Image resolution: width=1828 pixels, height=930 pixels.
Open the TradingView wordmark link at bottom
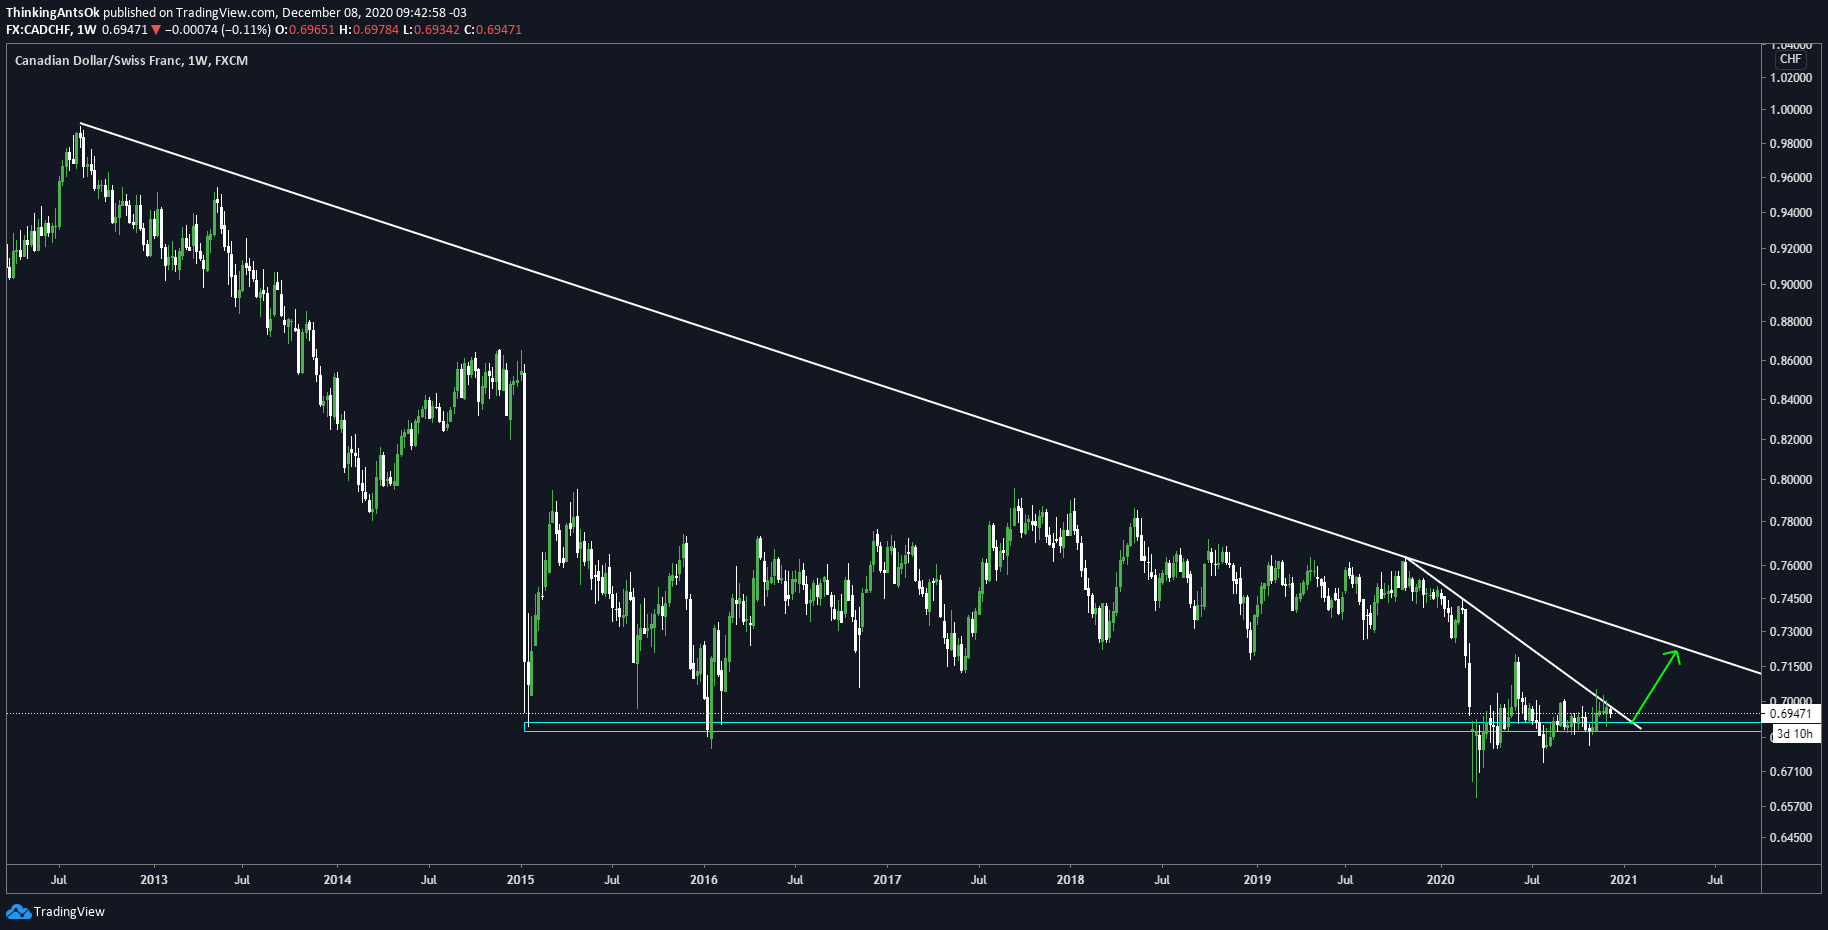[69, 911]
